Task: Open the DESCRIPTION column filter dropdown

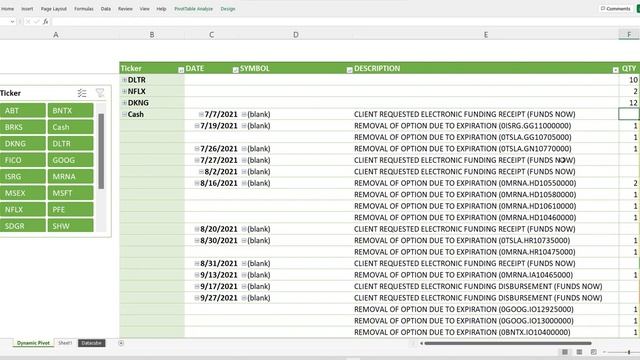Action: click(x=616, y=70)
